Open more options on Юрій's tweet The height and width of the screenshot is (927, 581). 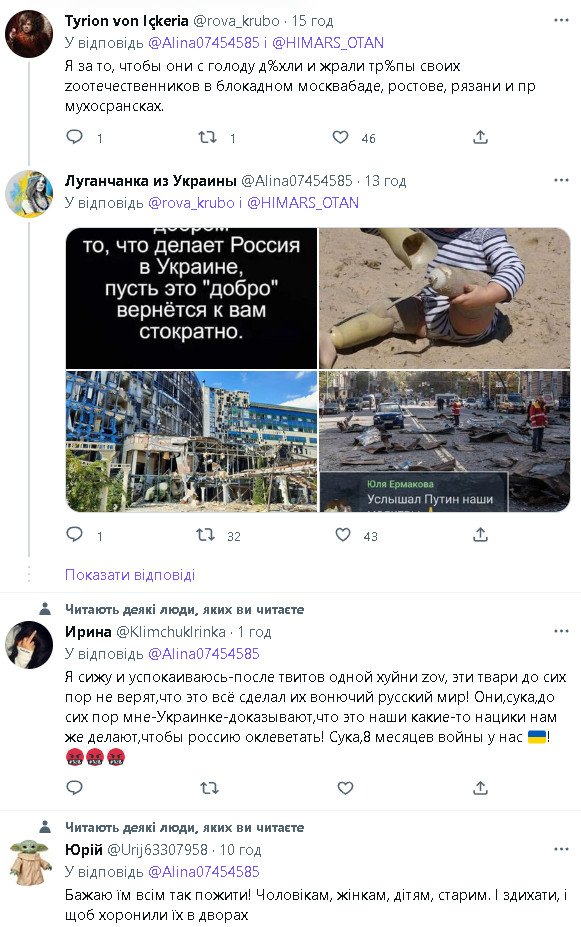[561, 850]
